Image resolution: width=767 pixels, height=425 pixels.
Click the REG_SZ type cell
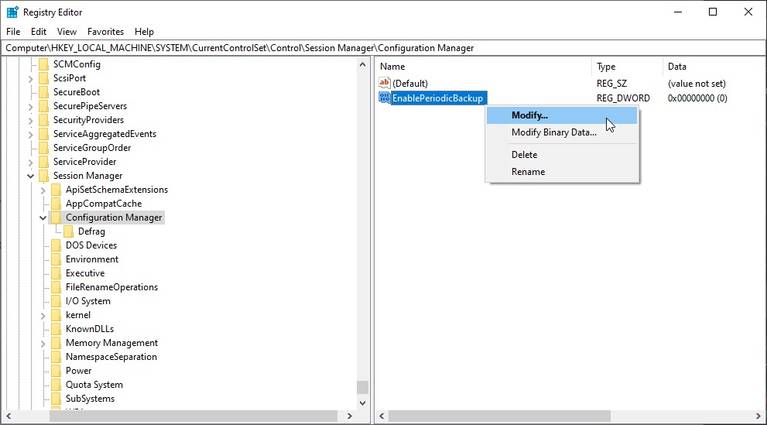611,84
